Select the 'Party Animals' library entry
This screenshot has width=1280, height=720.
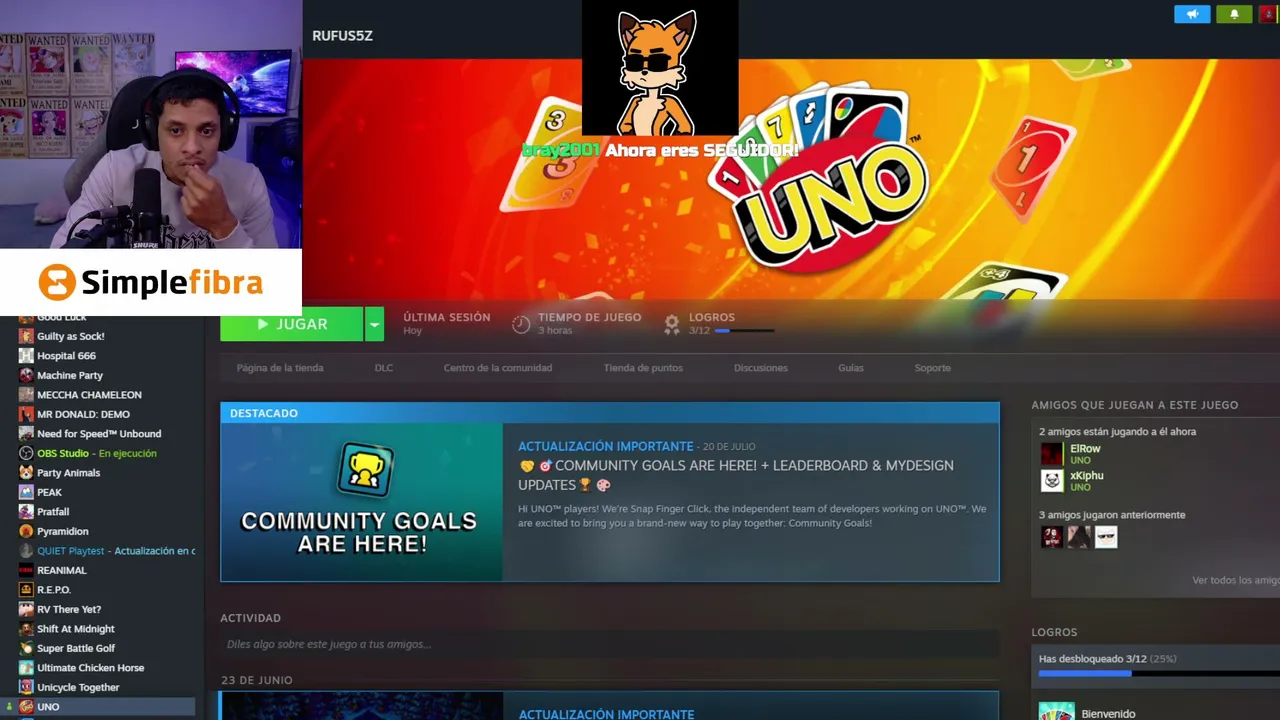point(69,473)
